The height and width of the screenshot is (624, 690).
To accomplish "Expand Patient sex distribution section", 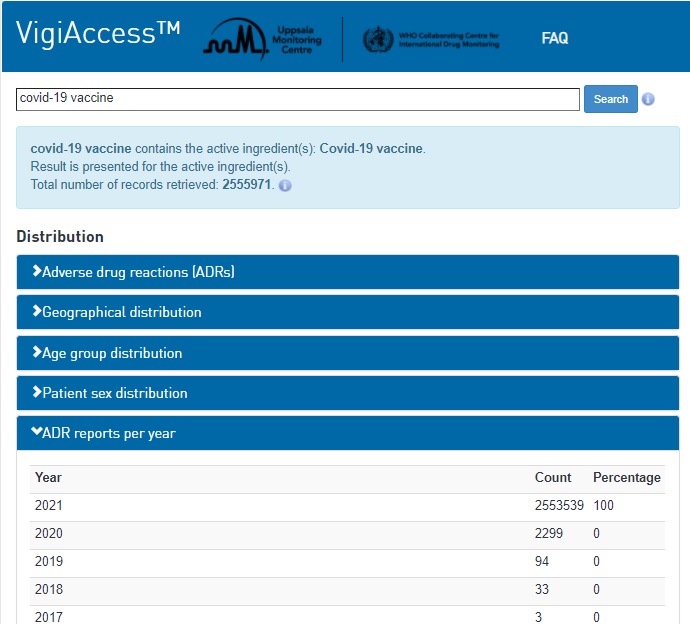I will [348, 393].
